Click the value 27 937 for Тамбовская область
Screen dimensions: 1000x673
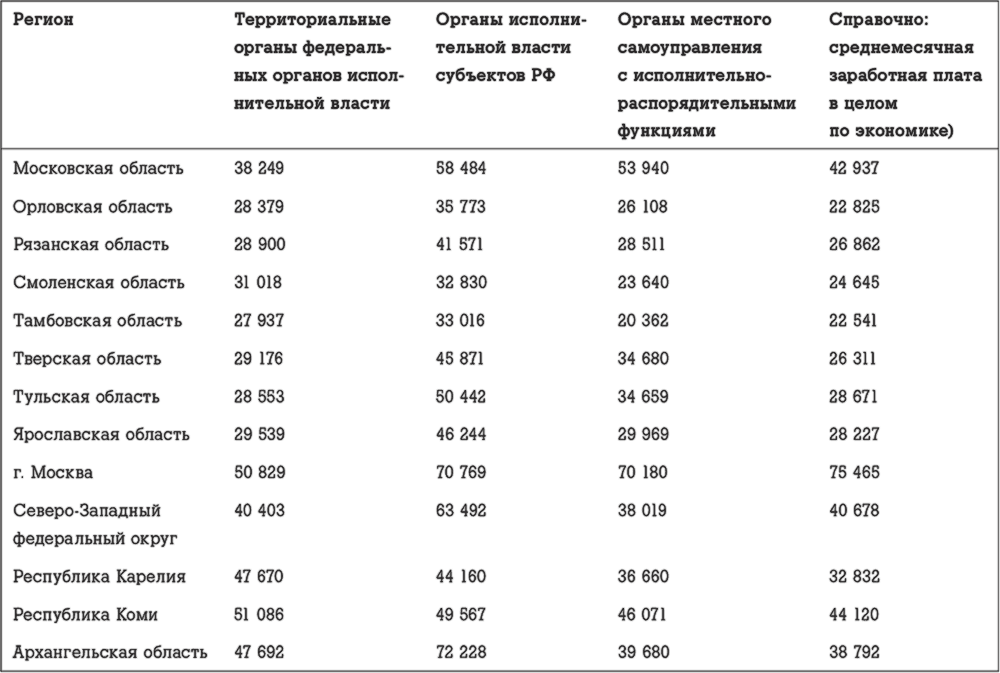point(259,320)
